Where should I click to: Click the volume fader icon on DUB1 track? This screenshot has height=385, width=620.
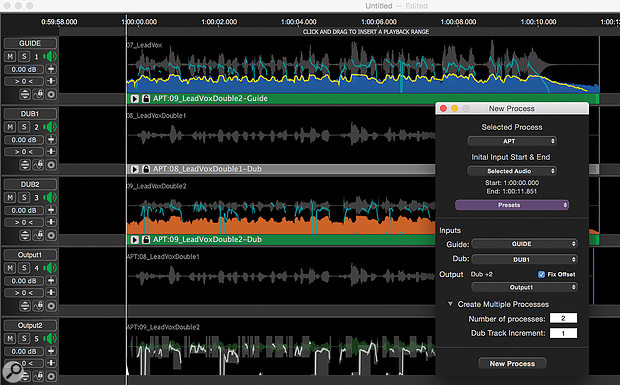(51, 140)
